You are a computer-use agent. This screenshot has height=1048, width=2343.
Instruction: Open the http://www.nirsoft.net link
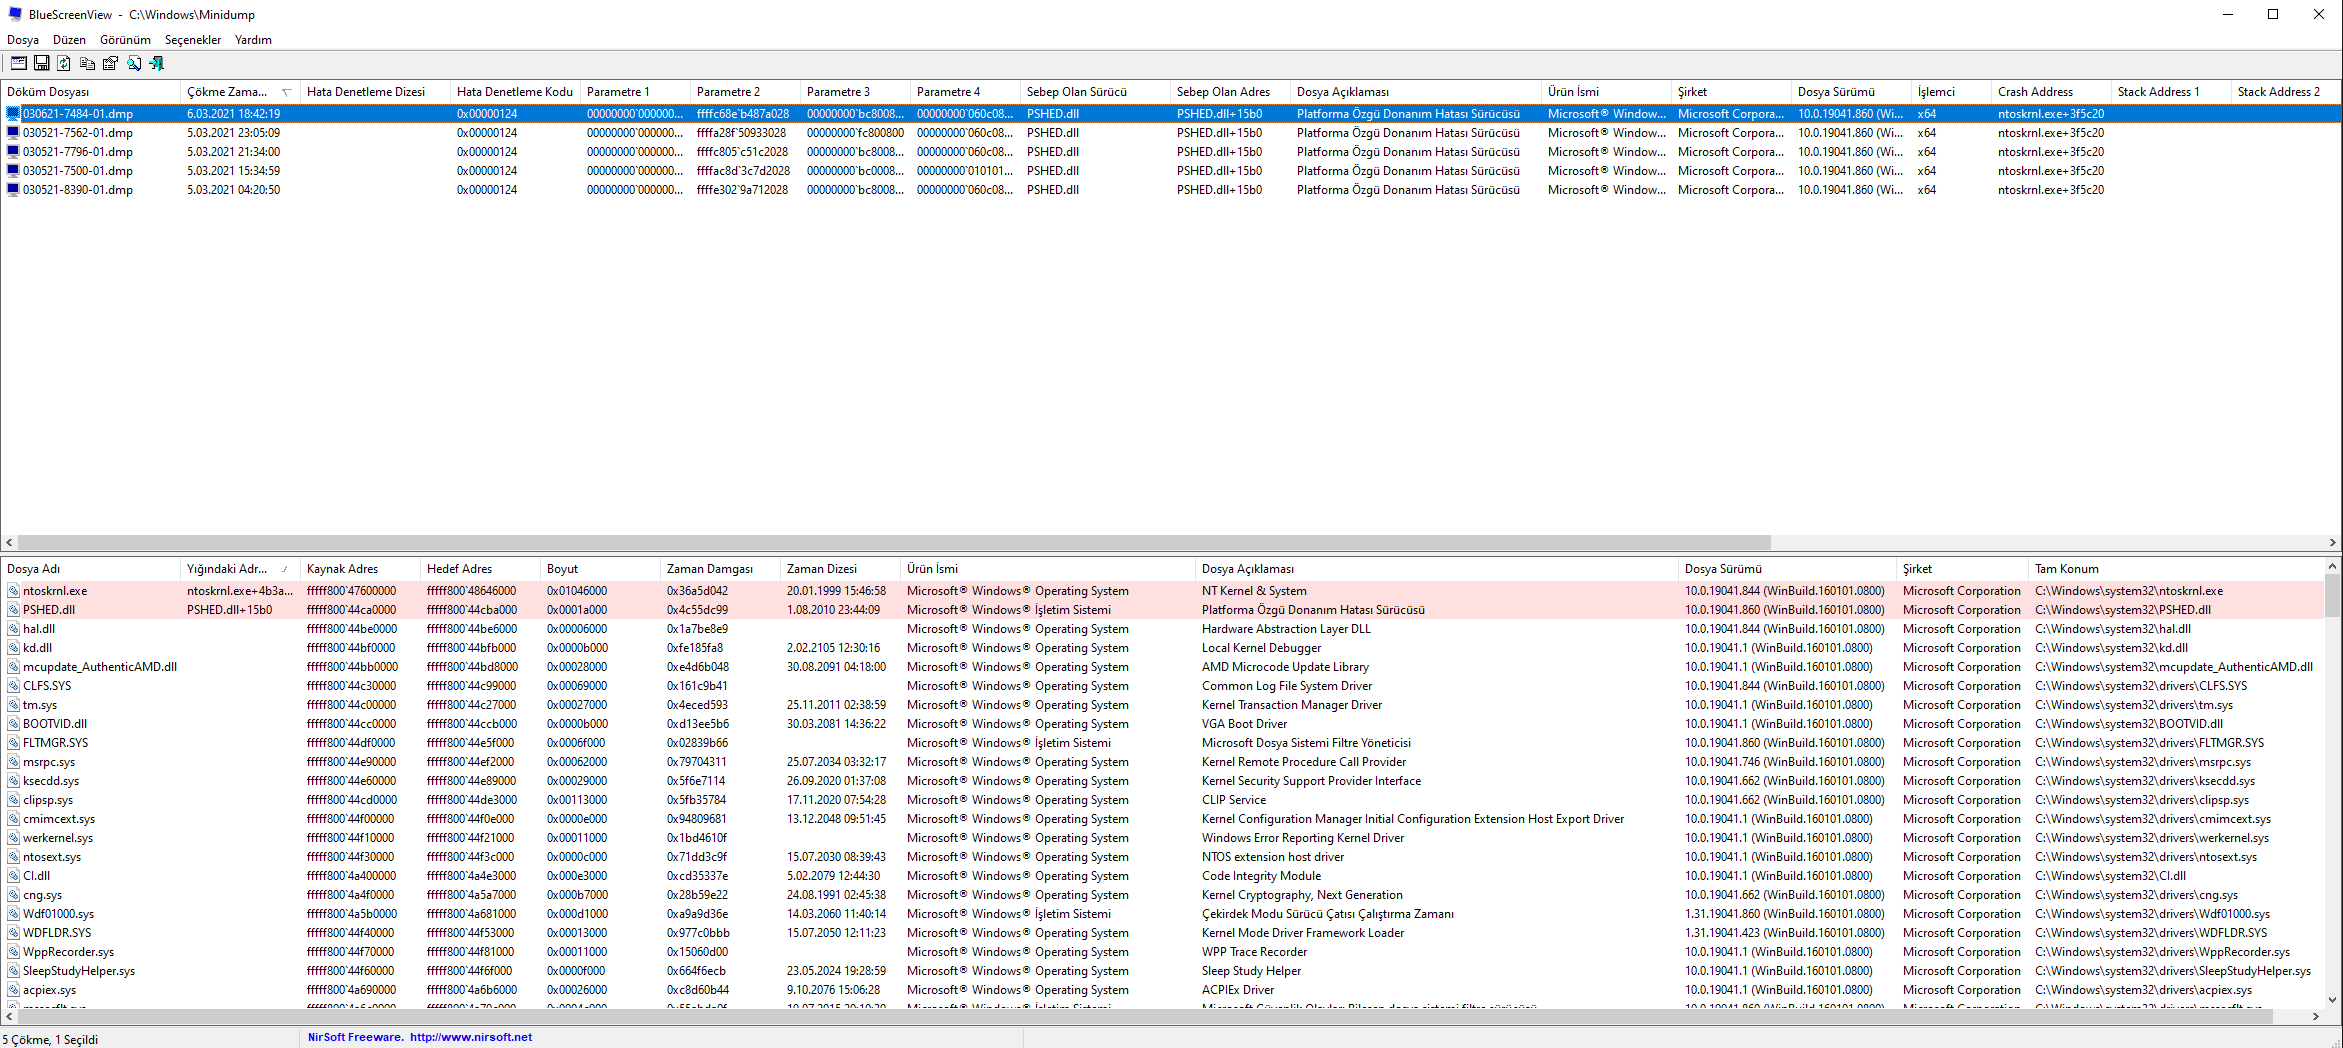pyautogui.click(x=471, y=1037)
